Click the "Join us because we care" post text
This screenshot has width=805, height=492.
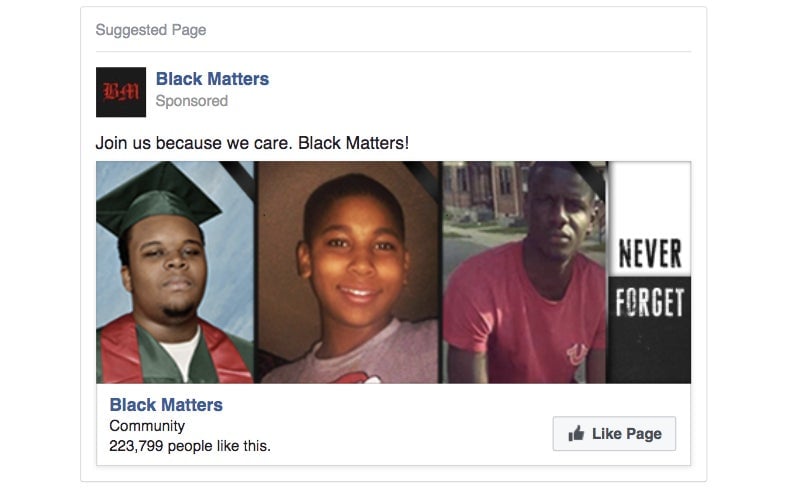(252, 143)
